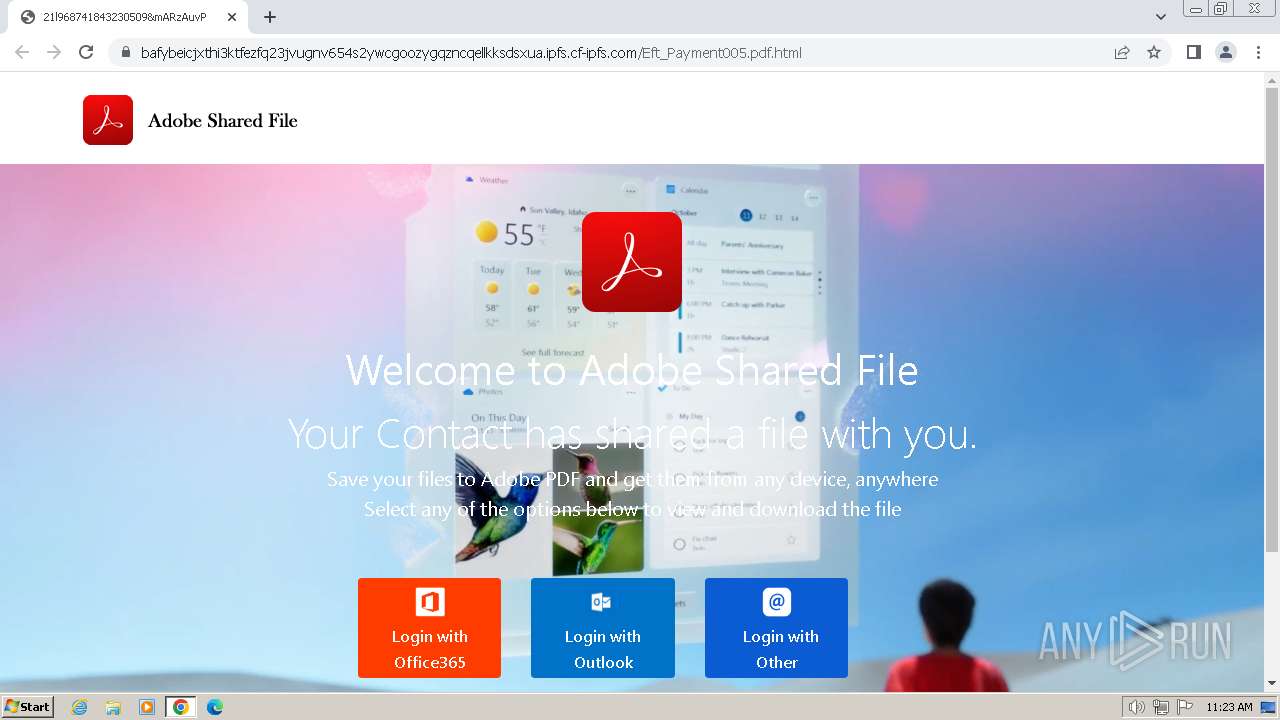Switch to Chrome in the taskbar
Viewport: 1280px width, 720px height.
point(180,707)
